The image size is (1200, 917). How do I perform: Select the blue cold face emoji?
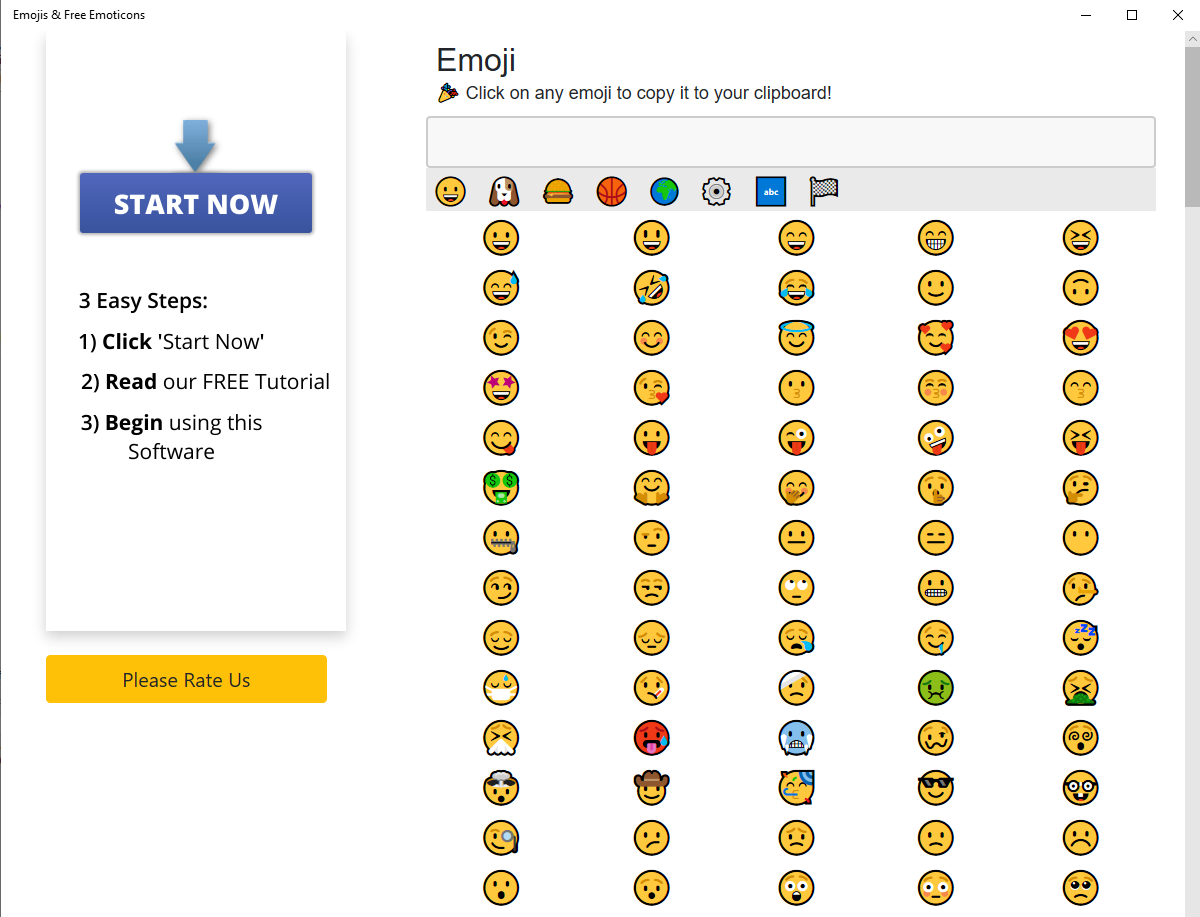[796, 738]
